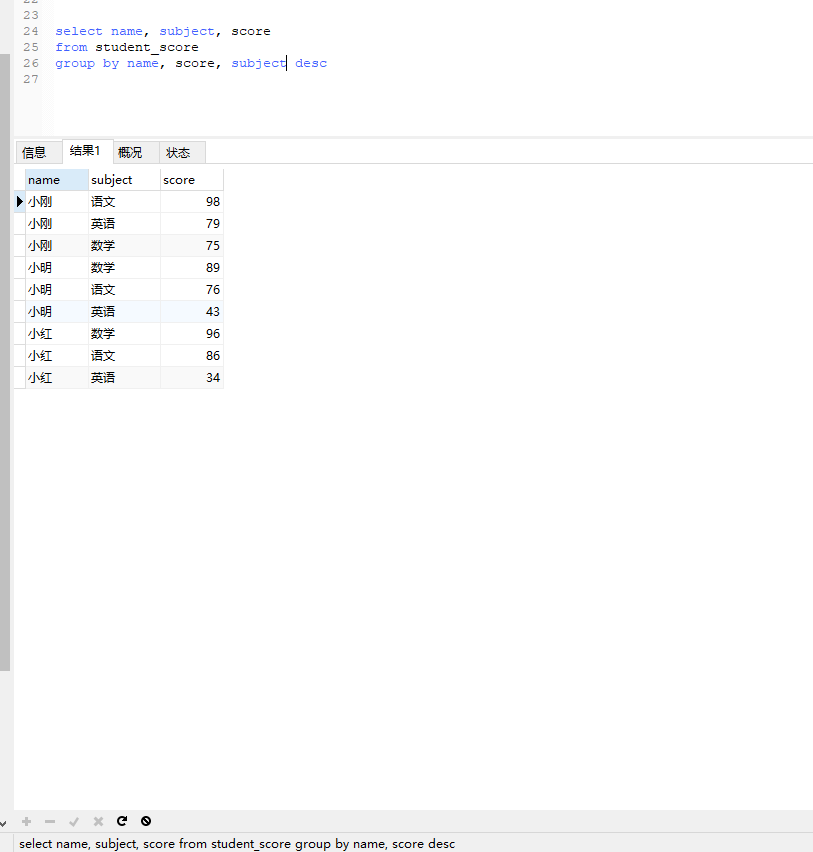This screenshot has height=852, width=813.
Task: Click the discard changes X icon
Action: tap(98, 821)
